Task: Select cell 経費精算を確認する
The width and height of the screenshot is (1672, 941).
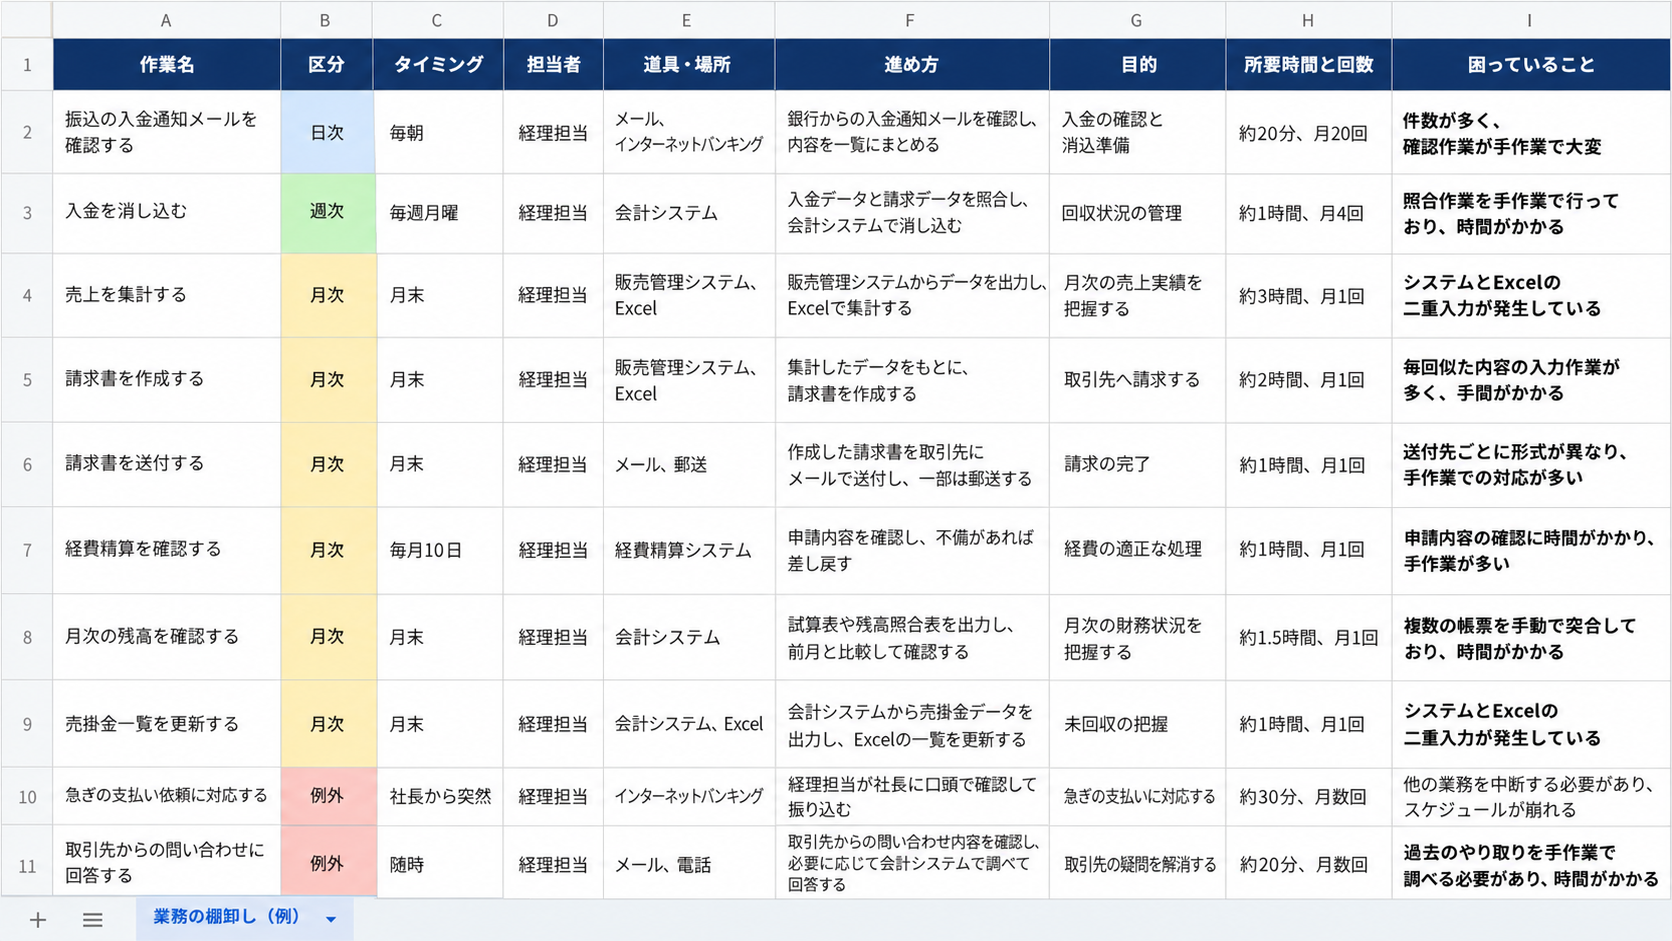Action: click(x=166, y=550)
